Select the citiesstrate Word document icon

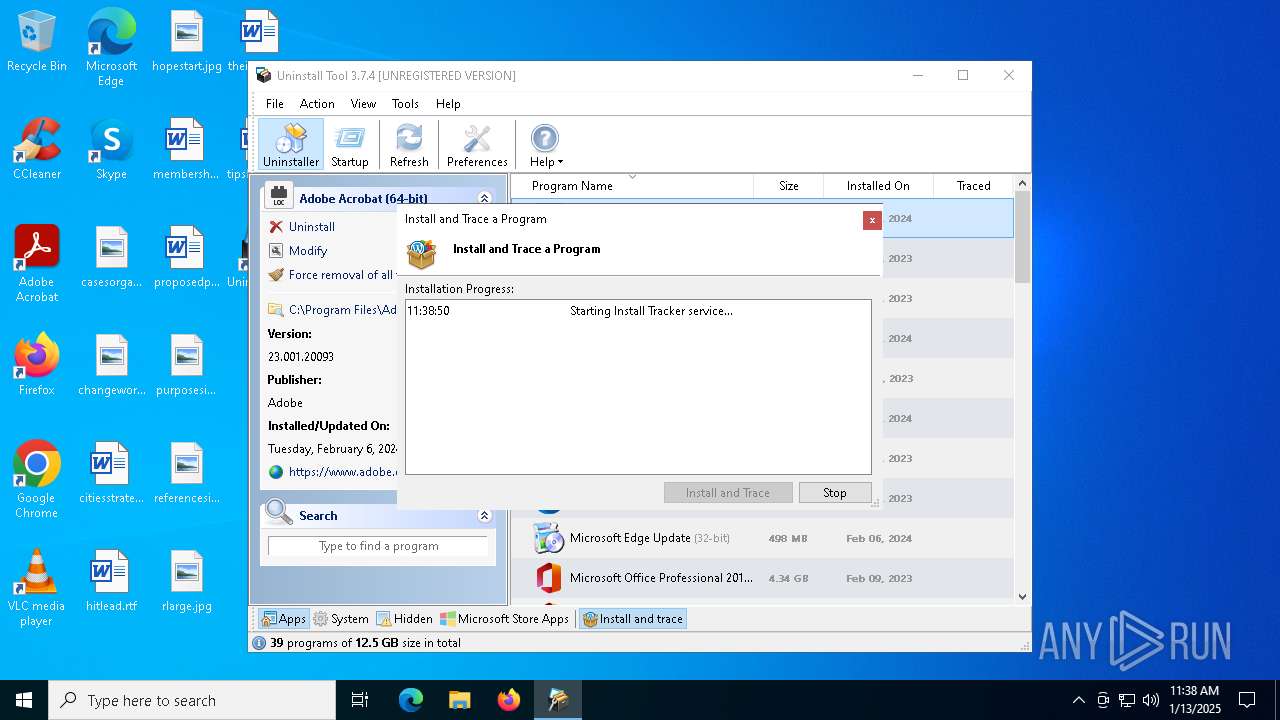coord(111,473)
